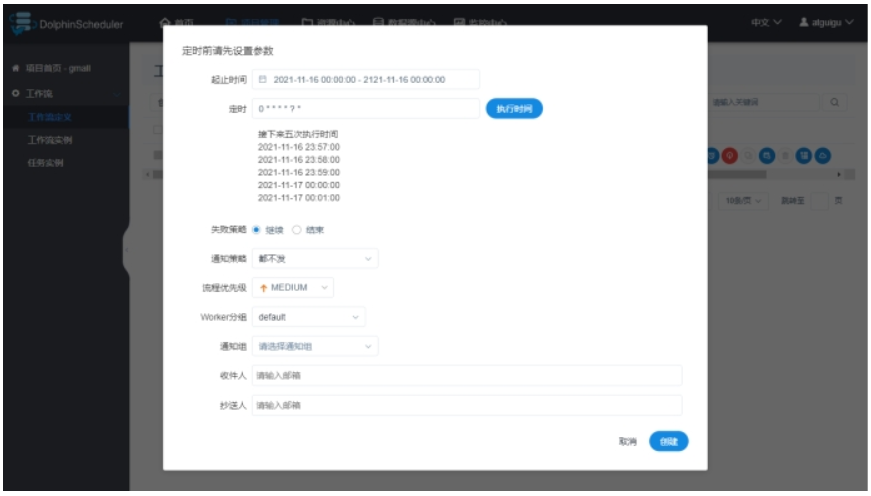Open the 资源中心 nav item

point(328,22)
